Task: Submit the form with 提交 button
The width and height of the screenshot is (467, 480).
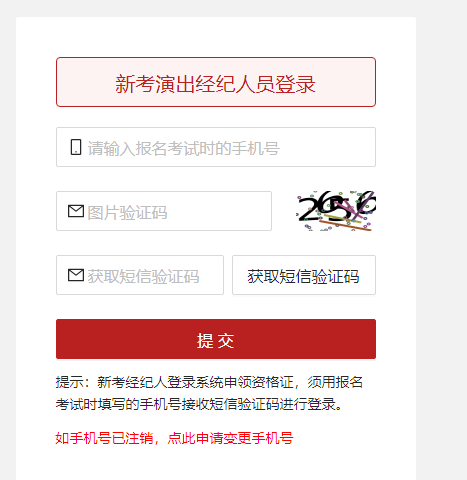Action: (x=216, y=339)
